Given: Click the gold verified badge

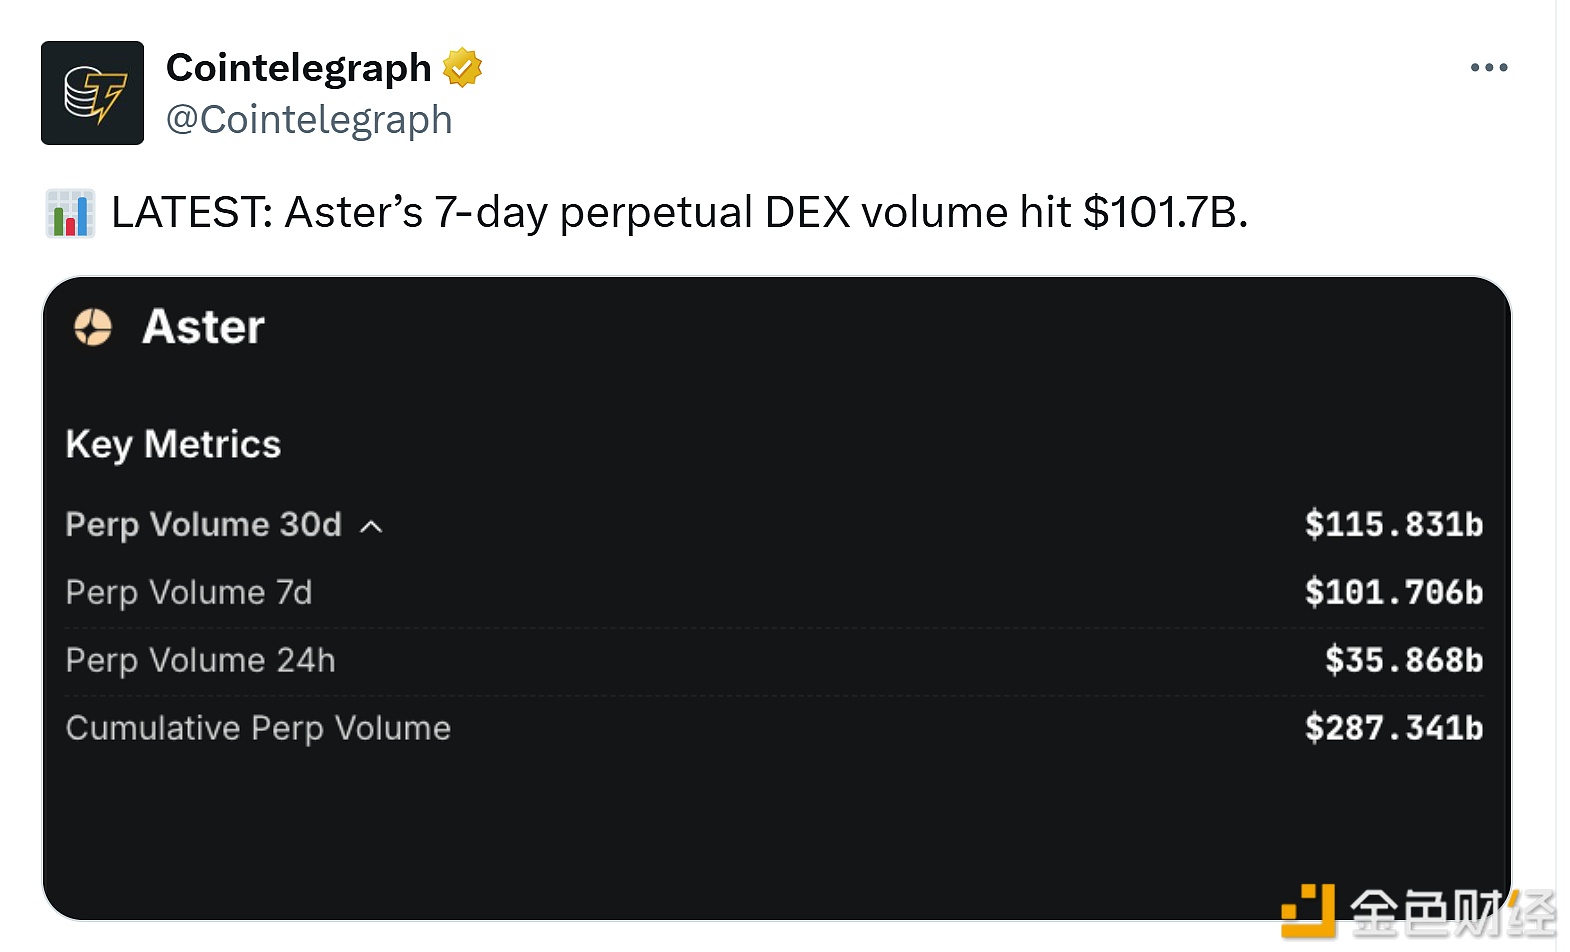Looking at the screenshot, I should point(462,68).
